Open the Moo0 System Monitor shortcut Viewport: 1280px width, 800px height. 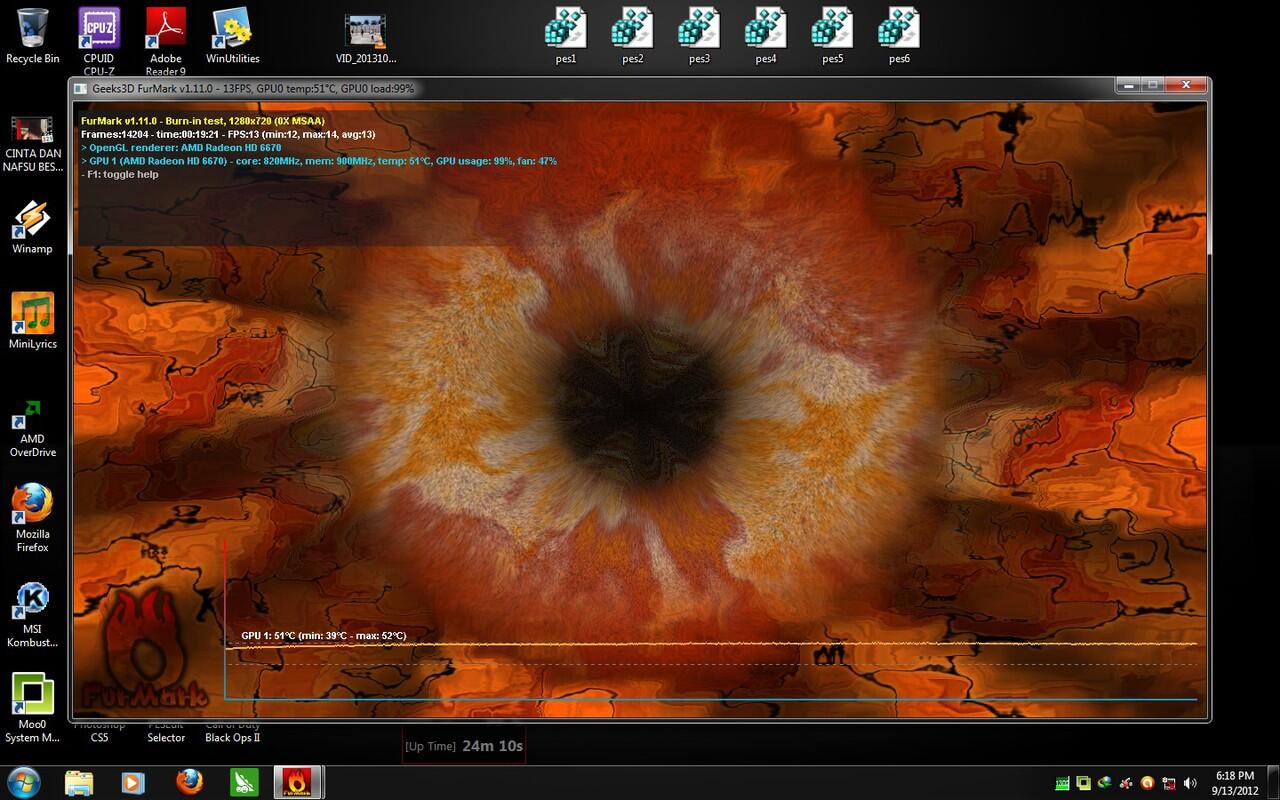tap(32, 708)
